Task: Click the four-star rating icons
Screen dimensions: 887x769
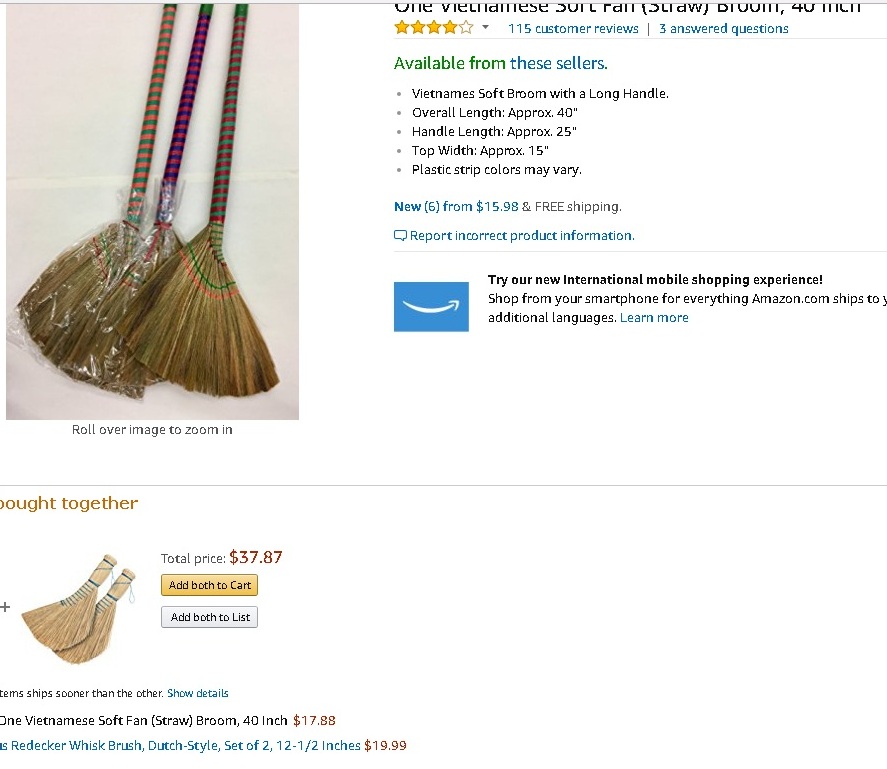Action: pos(434,27)
